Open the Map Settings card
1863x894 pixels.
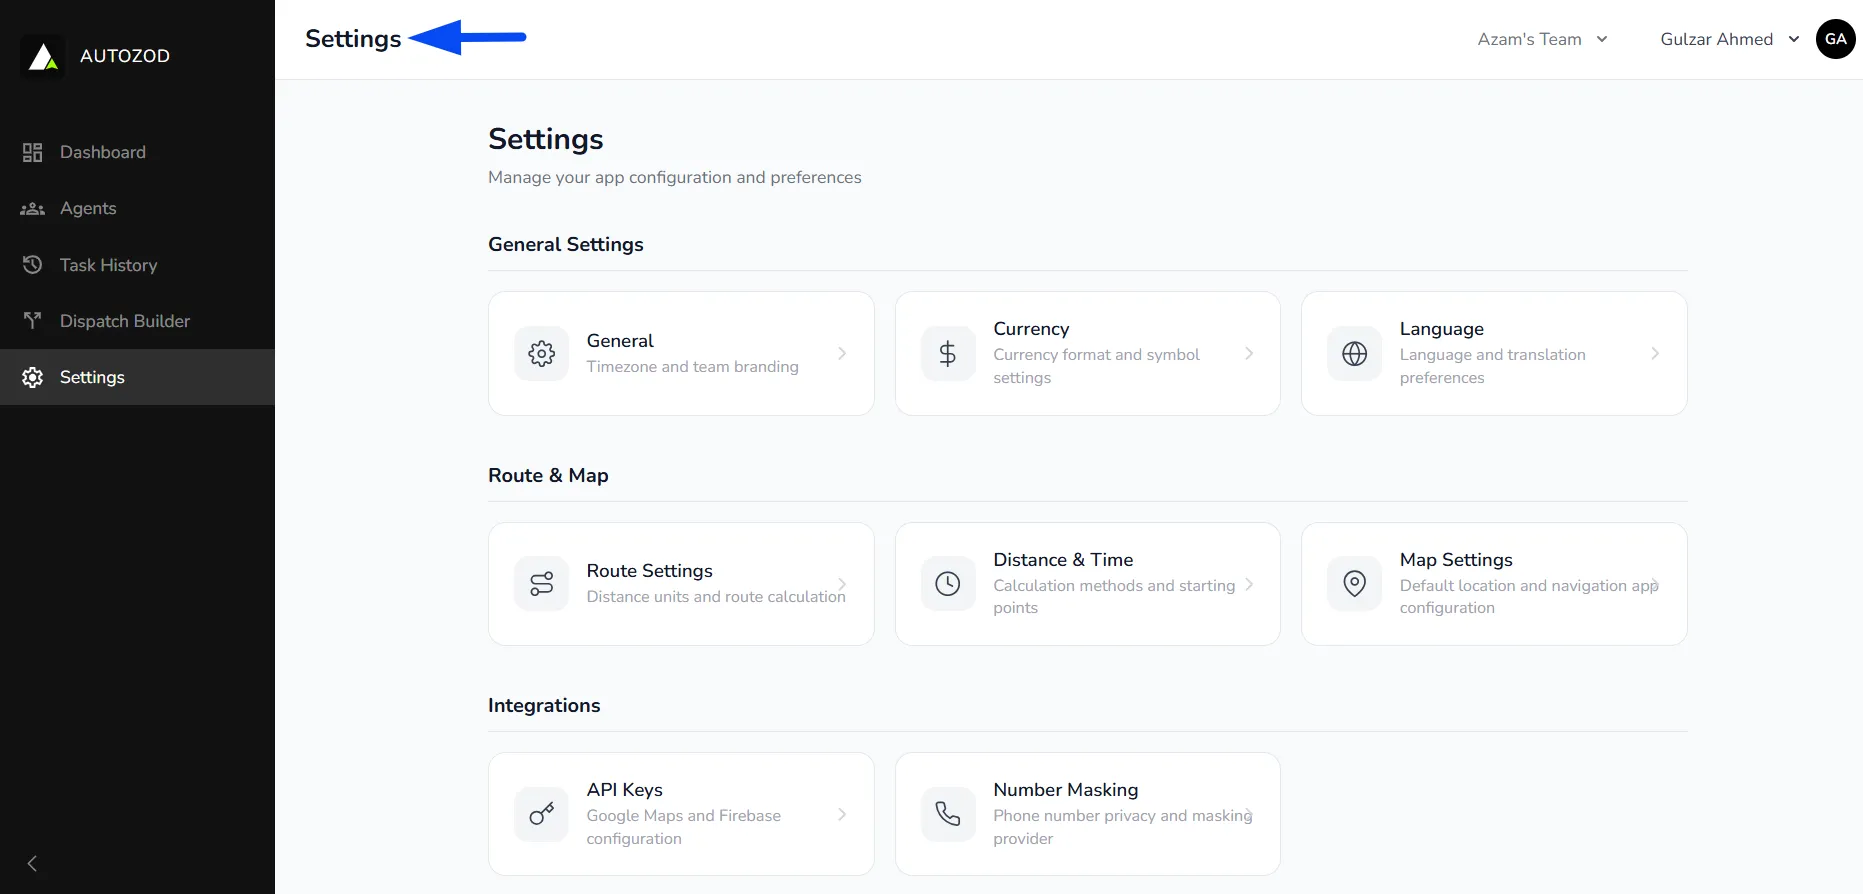[x=1494, y=584]
